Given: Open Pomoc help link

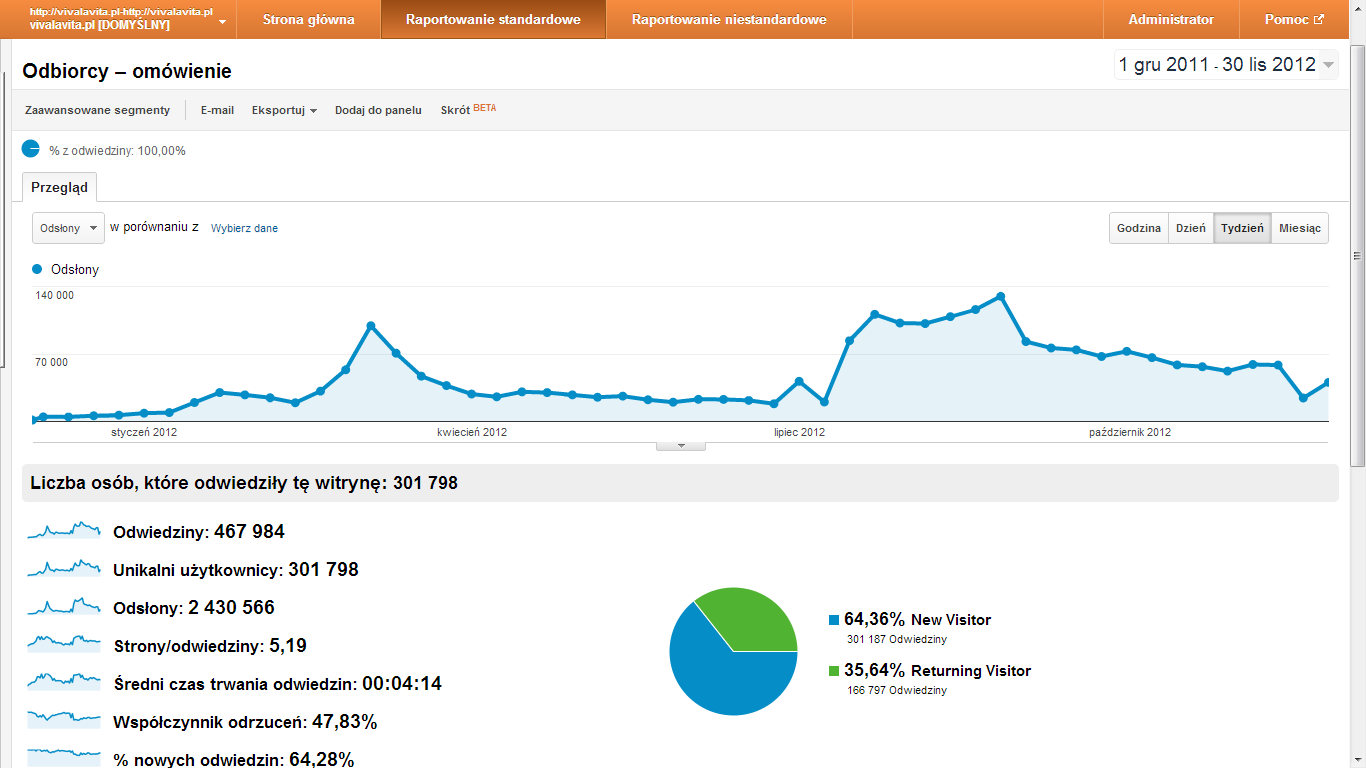Looking at the screenshot, I should pyautogui.click(x=1294, y=19).
